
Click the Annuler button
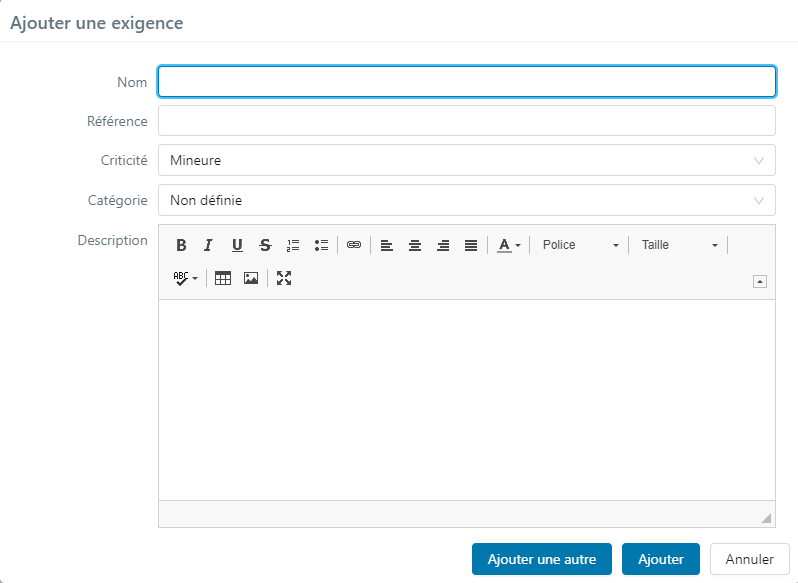[x=749, y=559]
